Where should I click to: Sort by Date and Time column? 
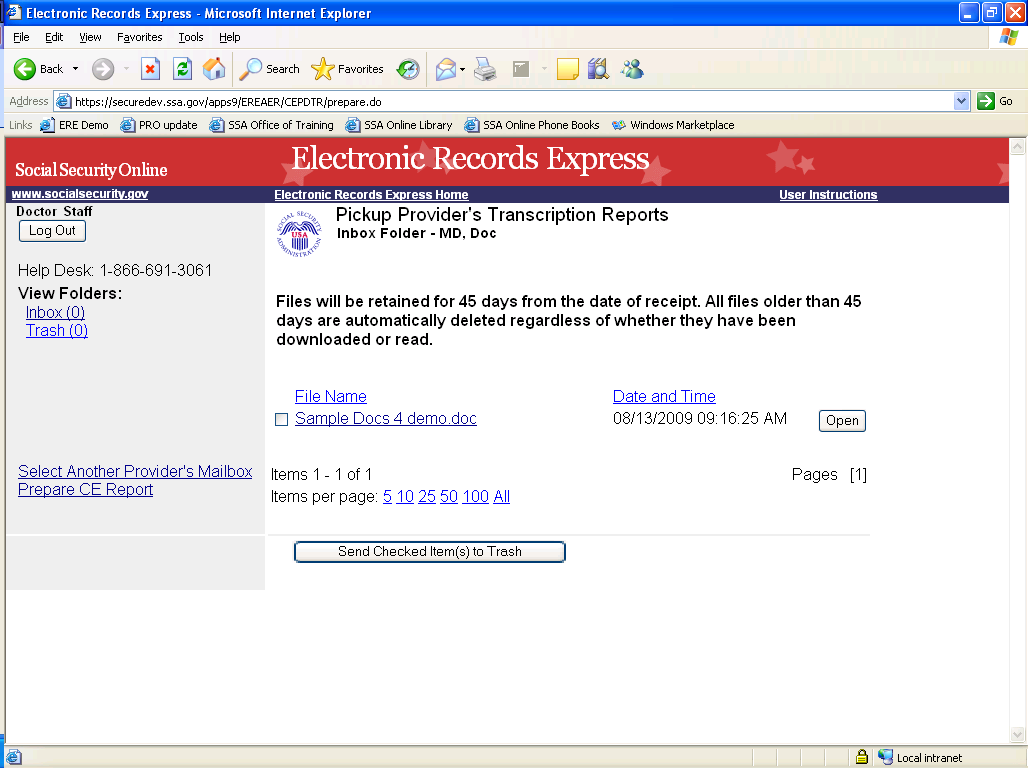point(664,396)
